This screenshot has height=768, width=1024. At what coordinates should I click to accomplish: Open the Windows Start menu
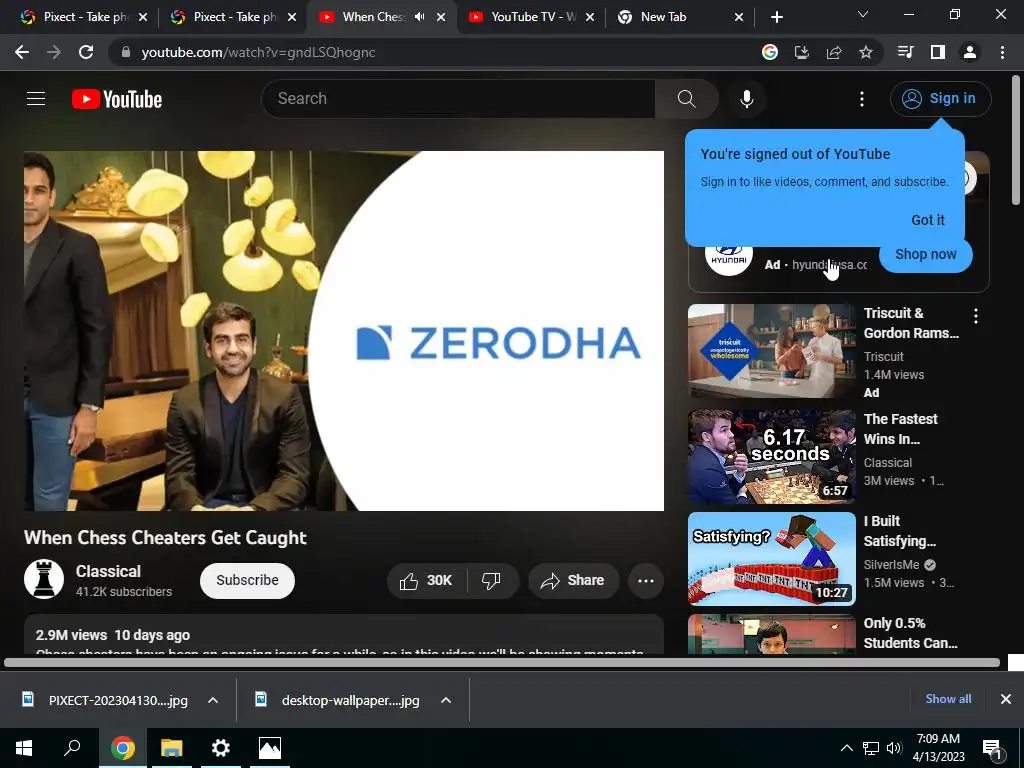pyautogui.click(x=24, y=748)
